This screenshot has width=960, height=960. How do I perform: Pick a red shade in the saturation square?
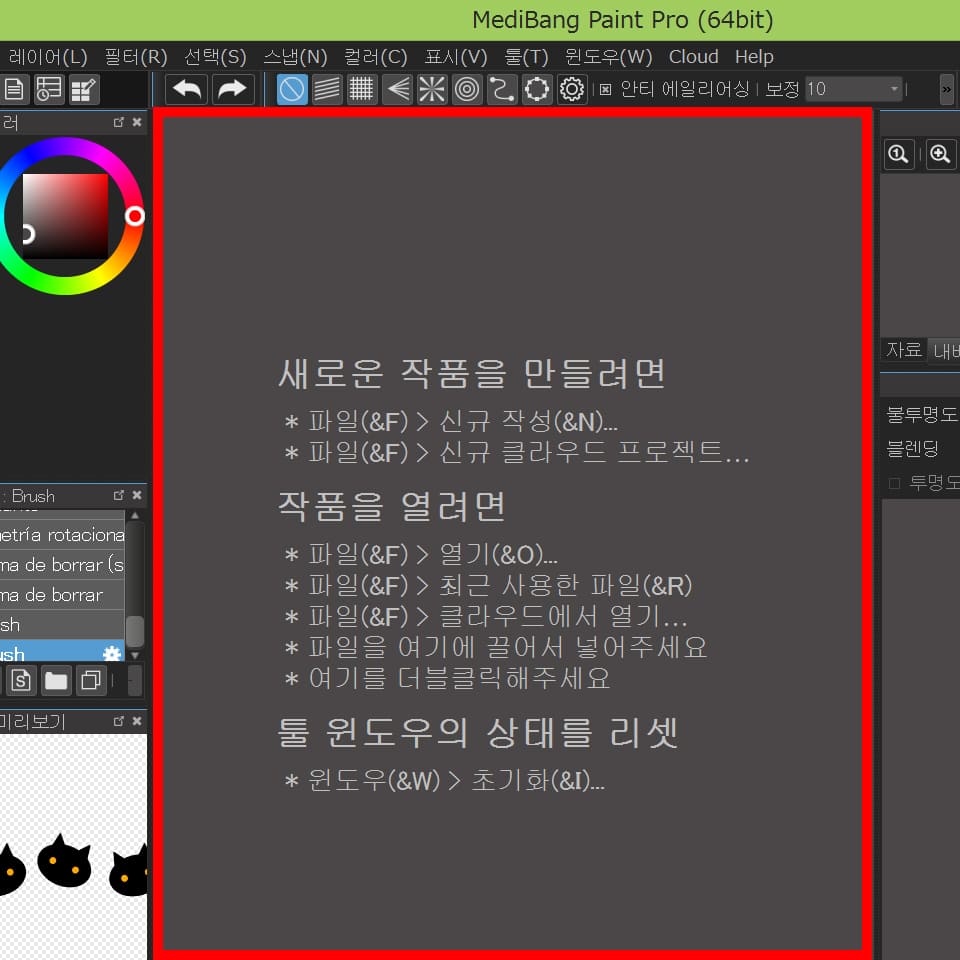(x=66, y=216)
